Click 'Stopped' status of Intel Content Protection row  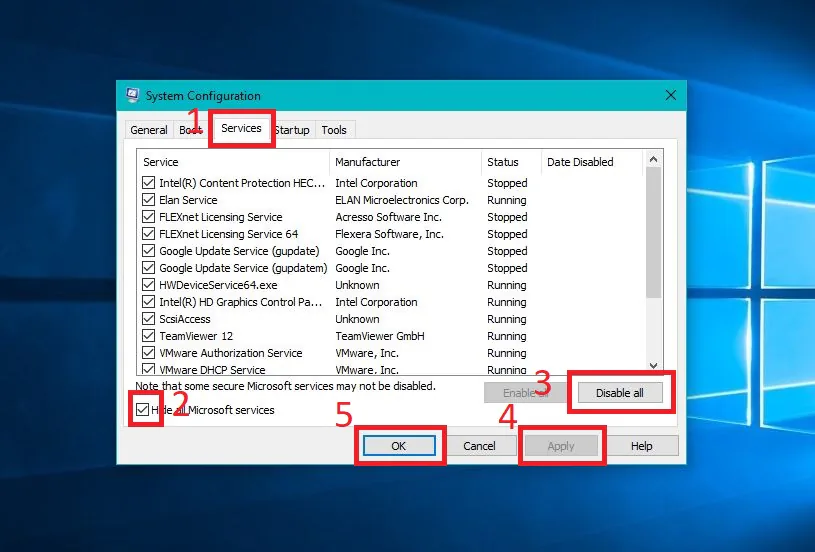click(x=507, y=183)
